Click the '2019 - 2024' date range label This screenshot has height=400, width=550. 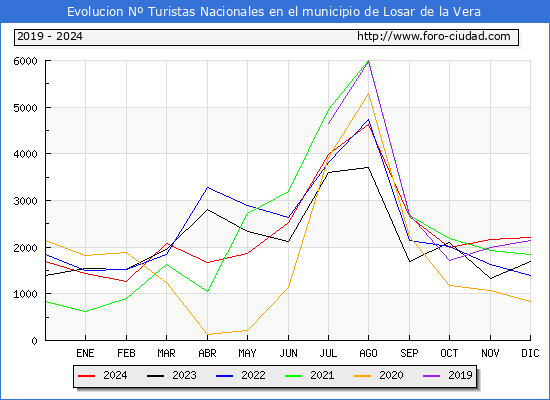point(50,36)
